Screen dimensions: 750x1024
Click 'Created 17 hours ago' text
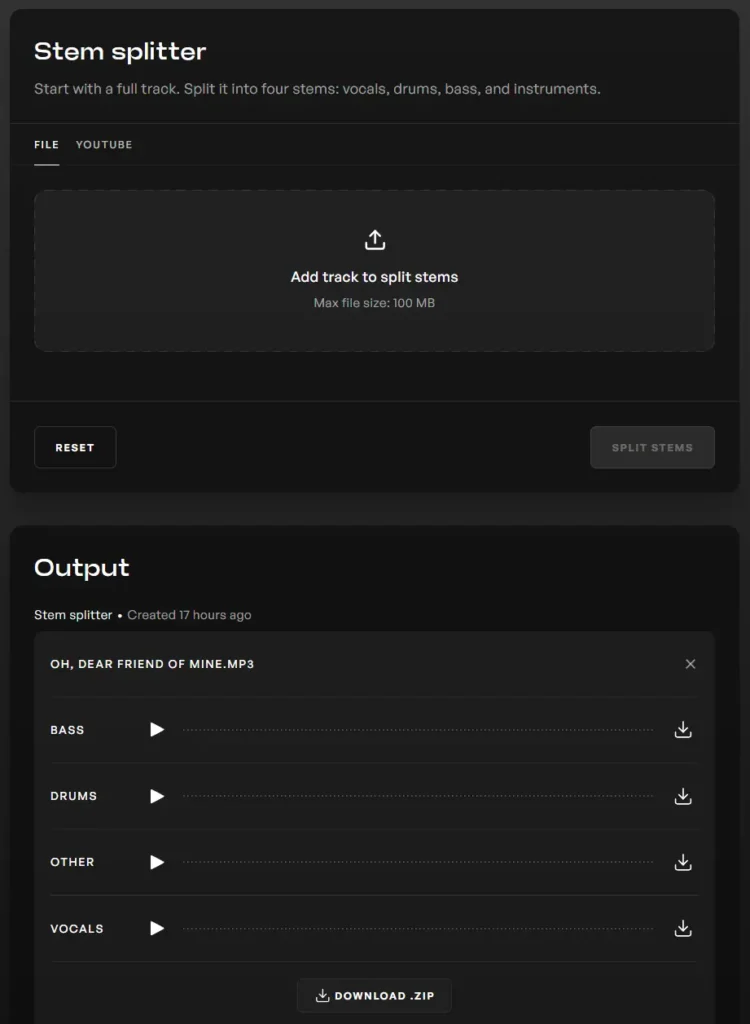click(x=189, y=615)
